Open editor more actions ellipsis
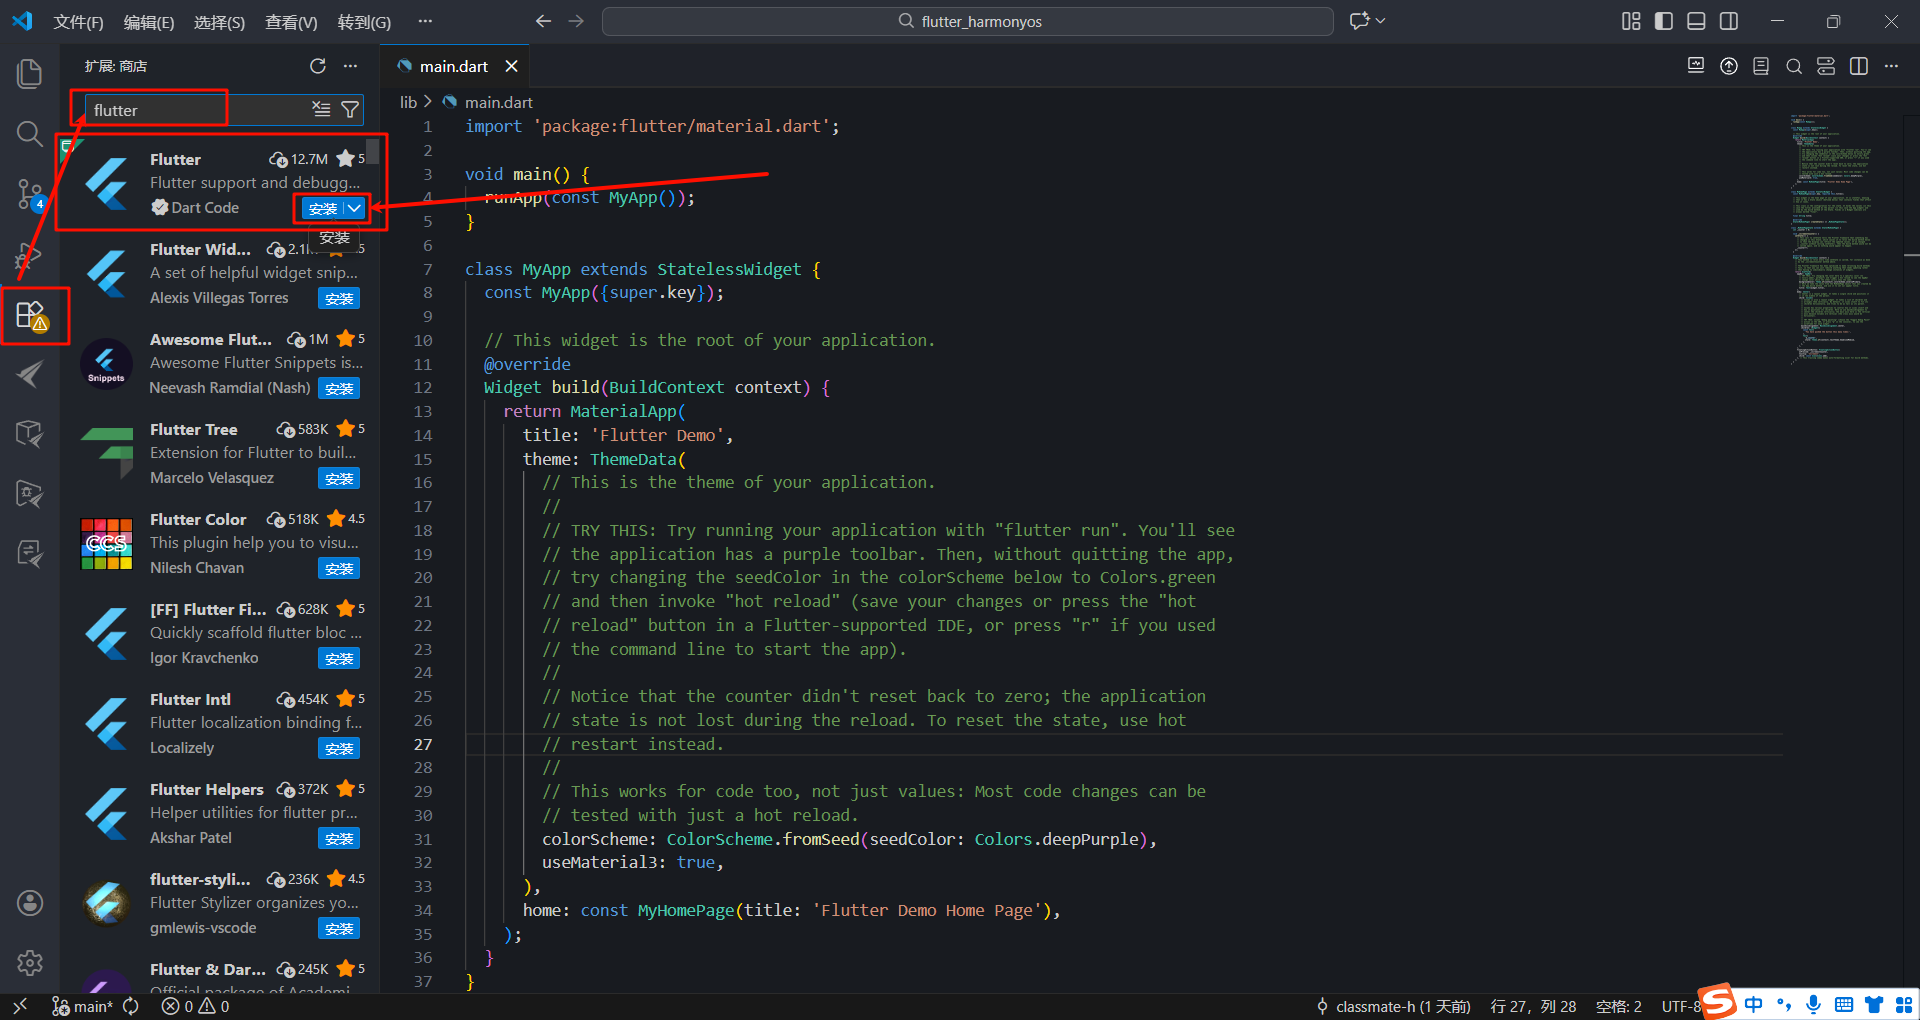 tap(1891, 66)
